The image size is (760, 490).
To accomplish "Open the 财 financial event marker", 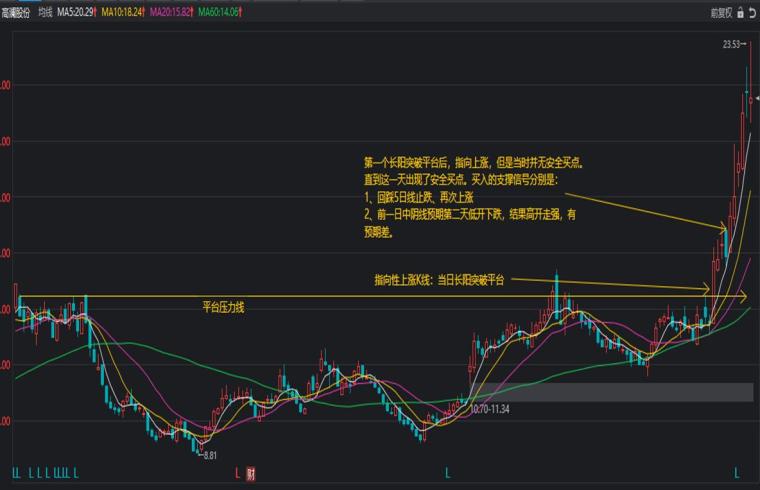I will (251, 474).
